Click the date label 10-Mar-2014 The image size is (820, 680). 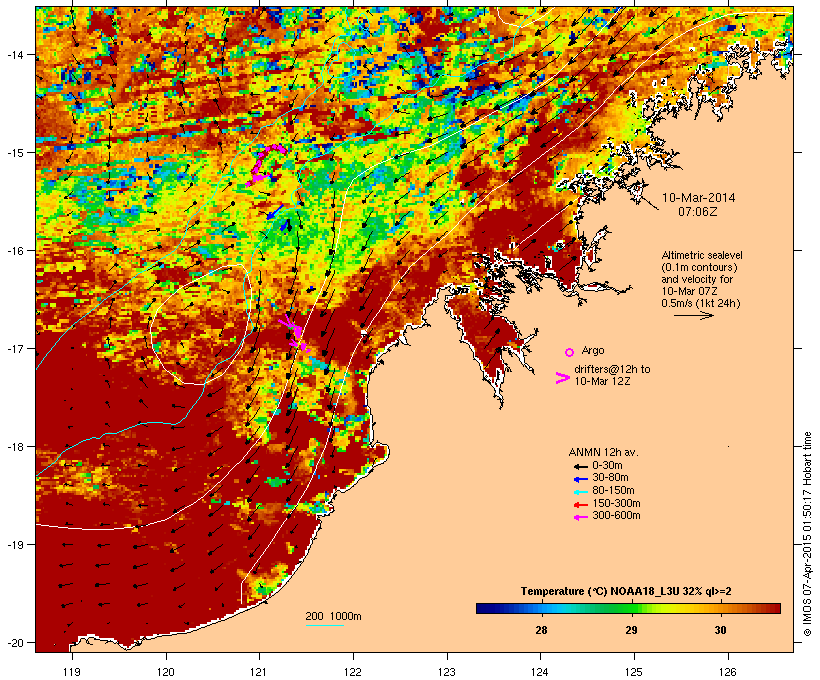coord(698,198)
